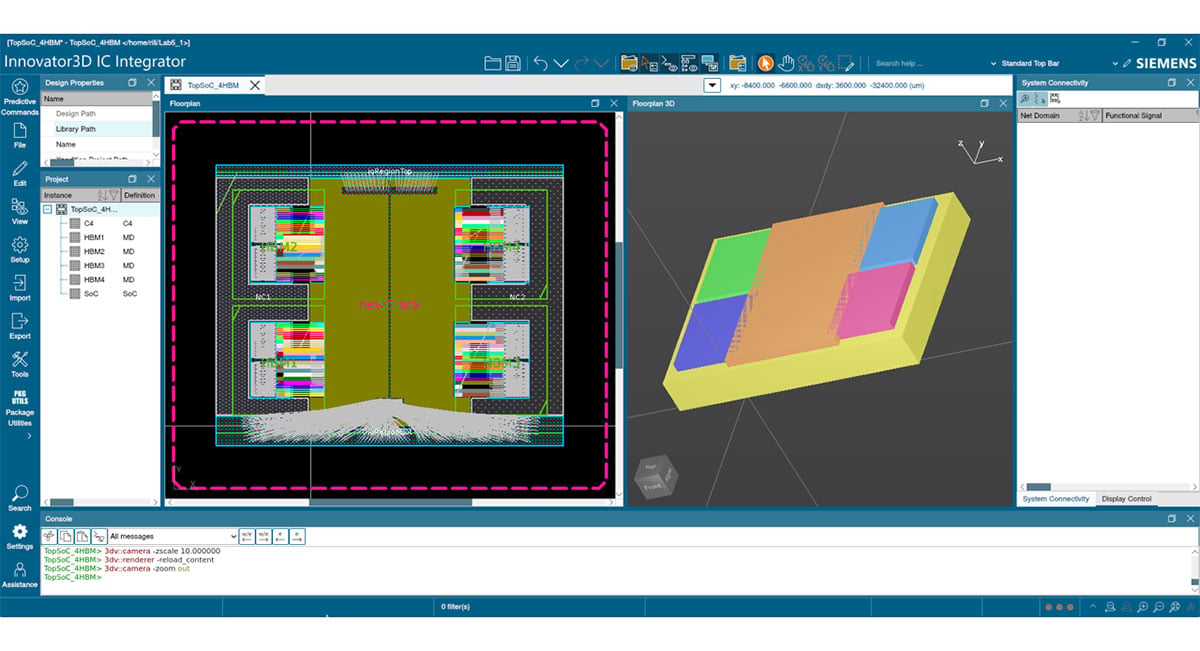Switch to System Connectivity tab
The height and width of the screenshot is (651, 1200).
click(x=1055, y=499)
